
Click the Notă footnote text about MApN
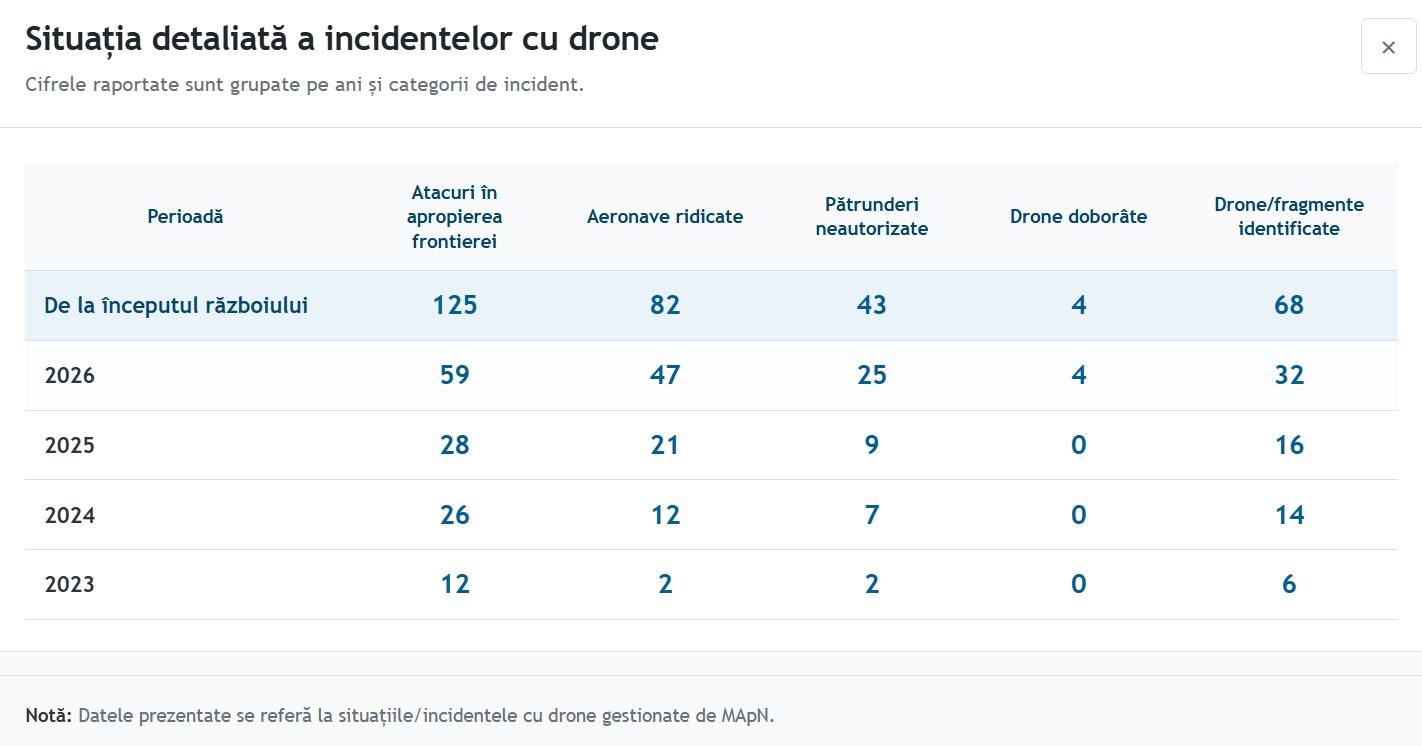(x=400, y=716)
